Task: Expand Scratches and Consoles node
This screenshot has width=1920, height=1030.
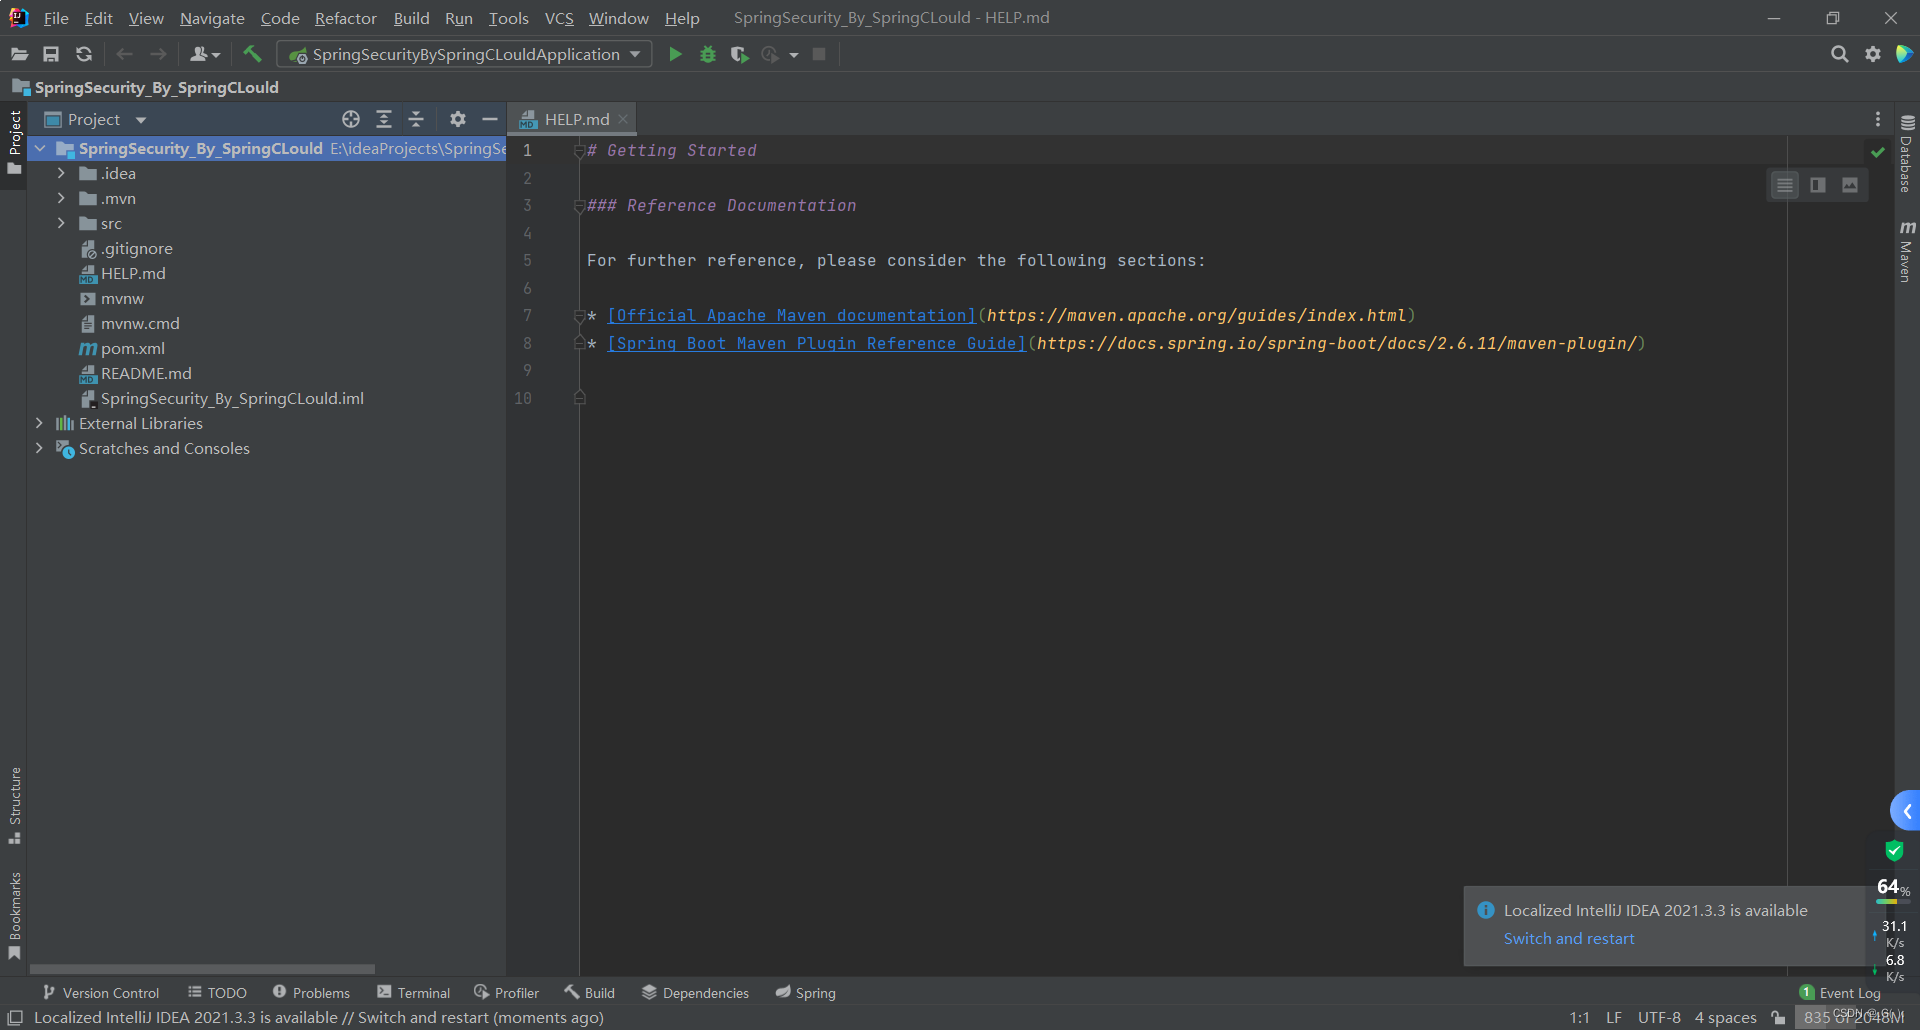Action: (x=39, y=448)
